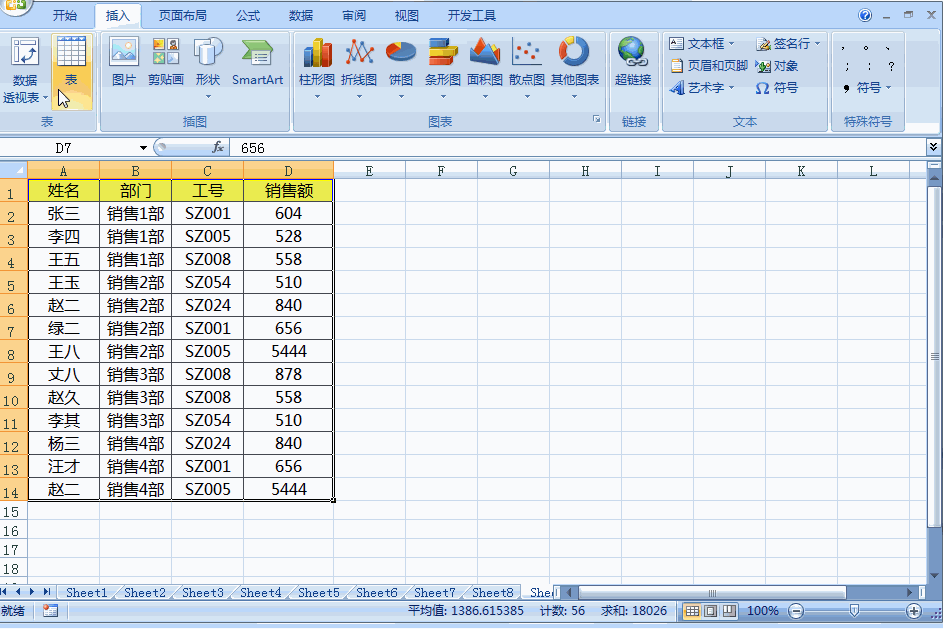Select row header 15
Viewport: 943px width, 629px height.
11,512
